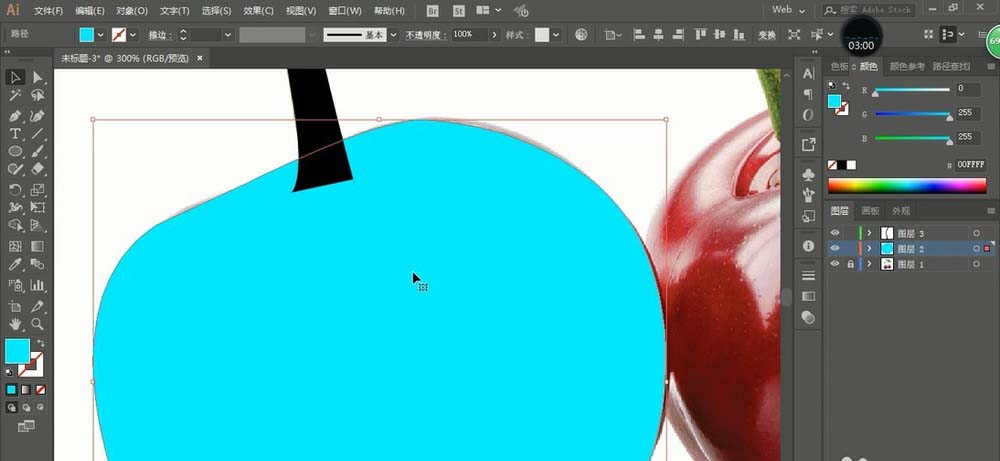Click horizontal align left icon
This screenshot has width=1000, height=461.
click(x=639, y=35)
